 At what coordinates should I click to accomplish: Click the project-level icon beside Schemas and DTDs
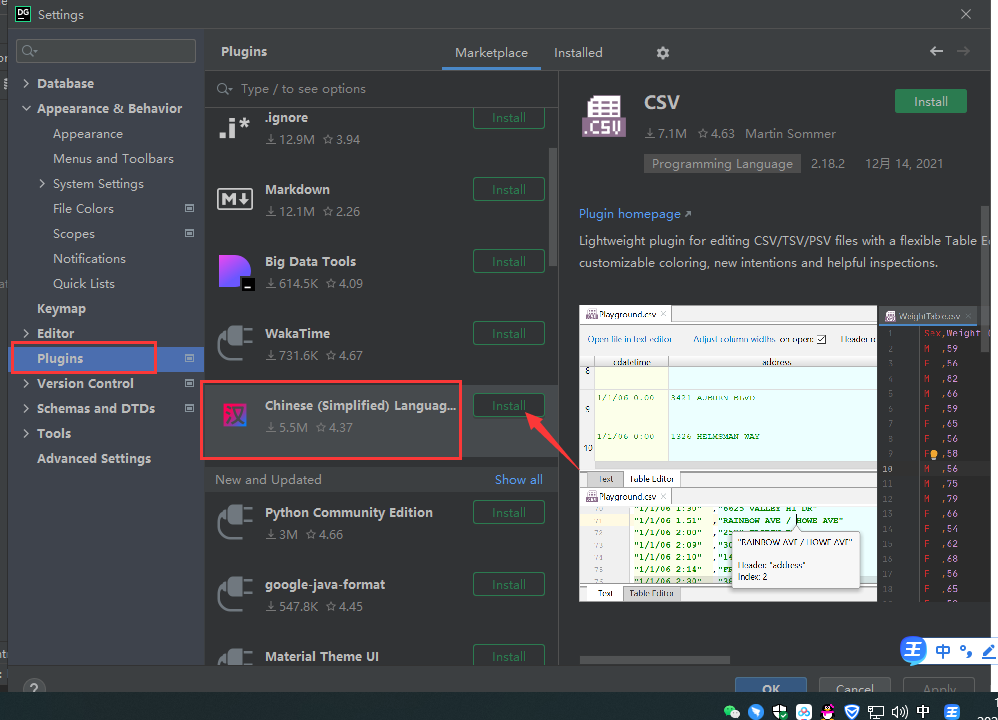click(x=189, y=408)
